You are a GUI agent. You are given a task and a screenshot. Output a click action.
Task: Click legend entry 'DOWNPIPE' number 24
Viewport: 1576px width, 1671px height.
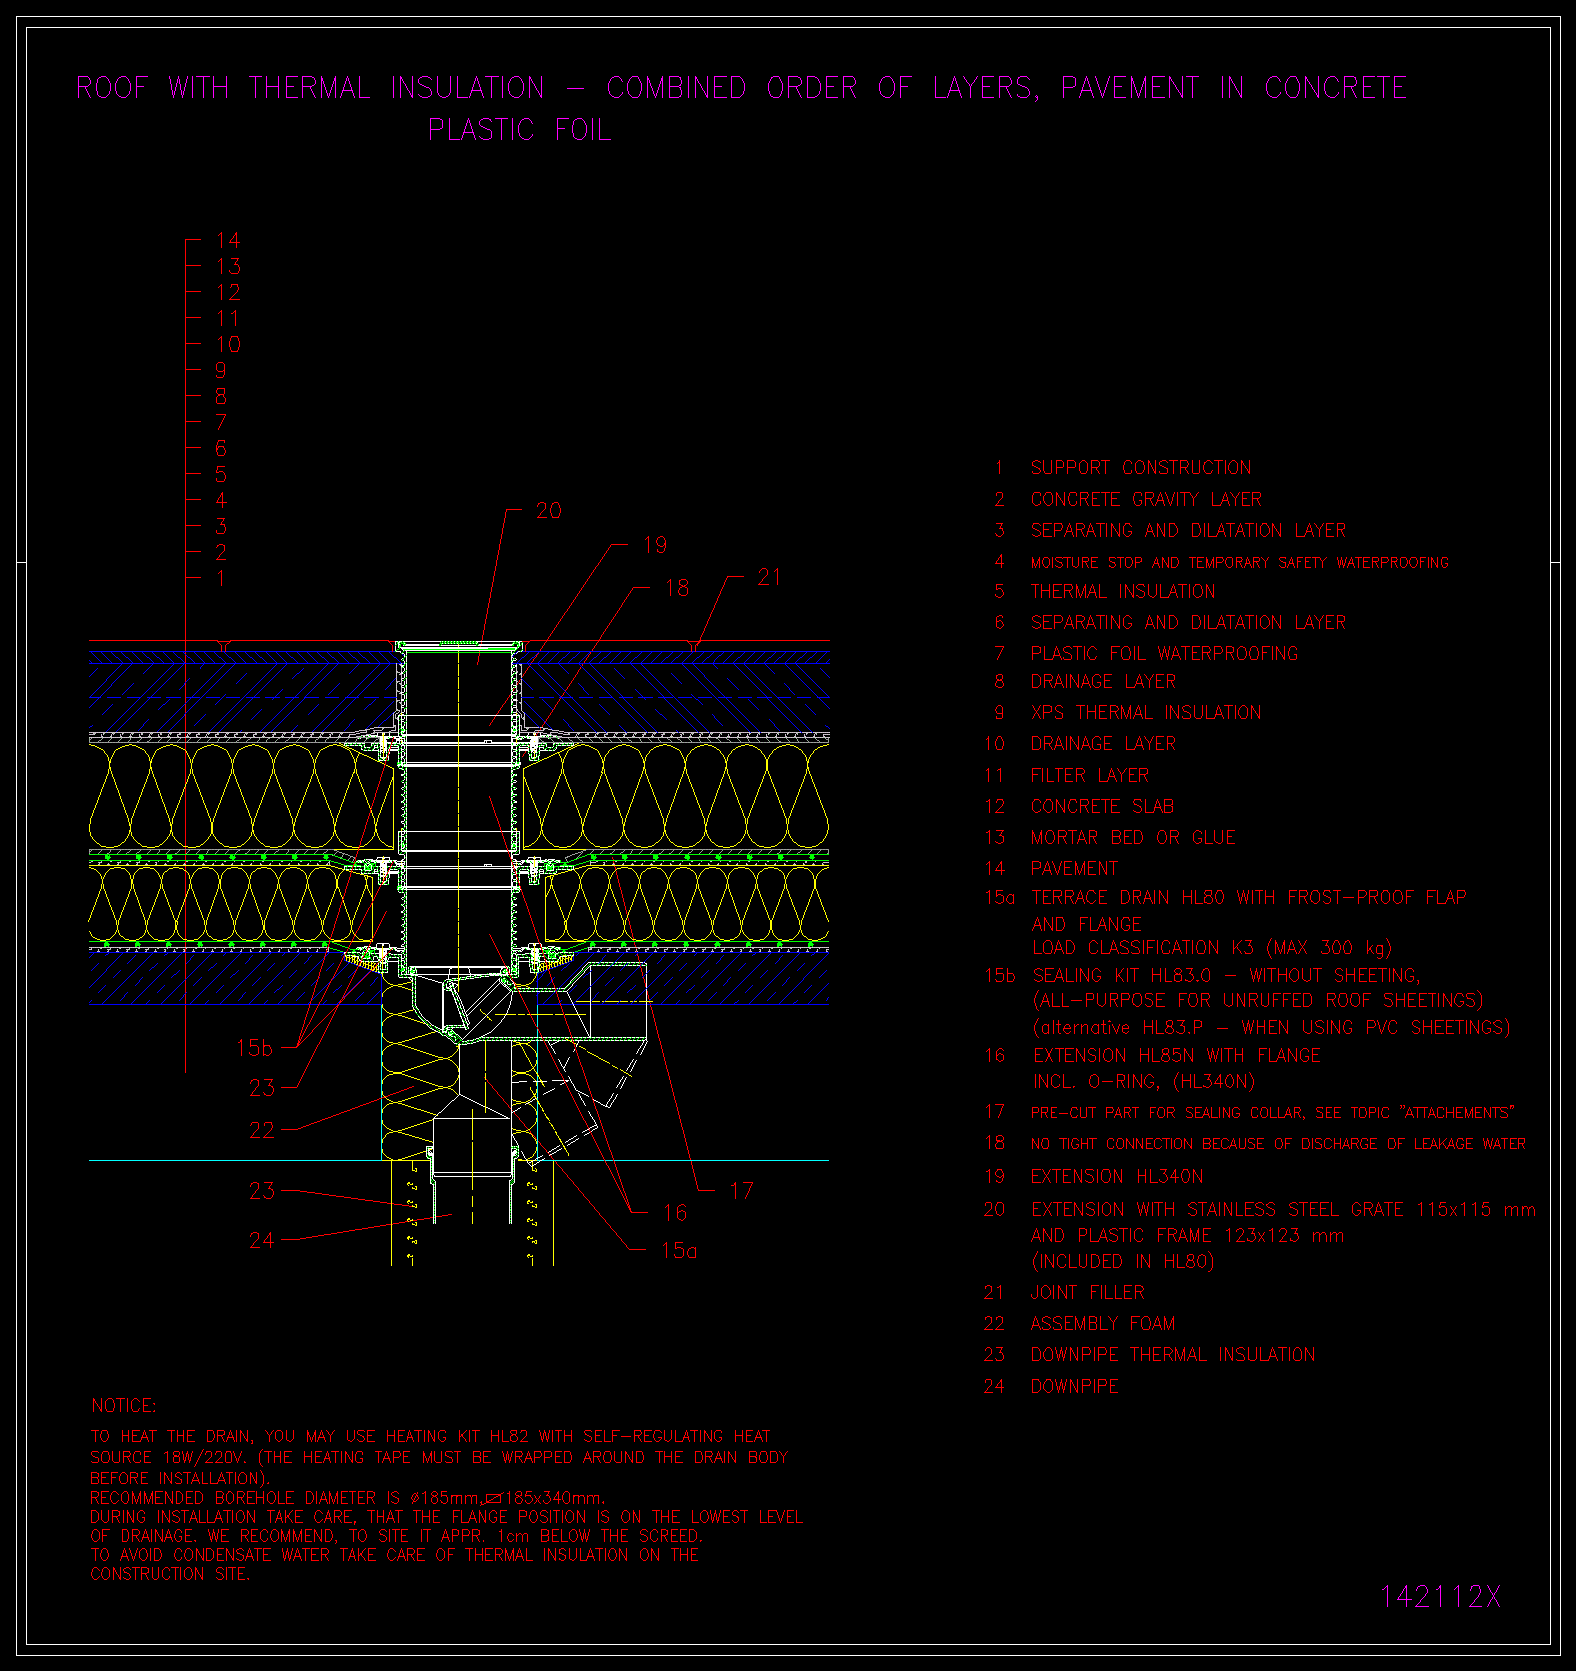1074,1387
